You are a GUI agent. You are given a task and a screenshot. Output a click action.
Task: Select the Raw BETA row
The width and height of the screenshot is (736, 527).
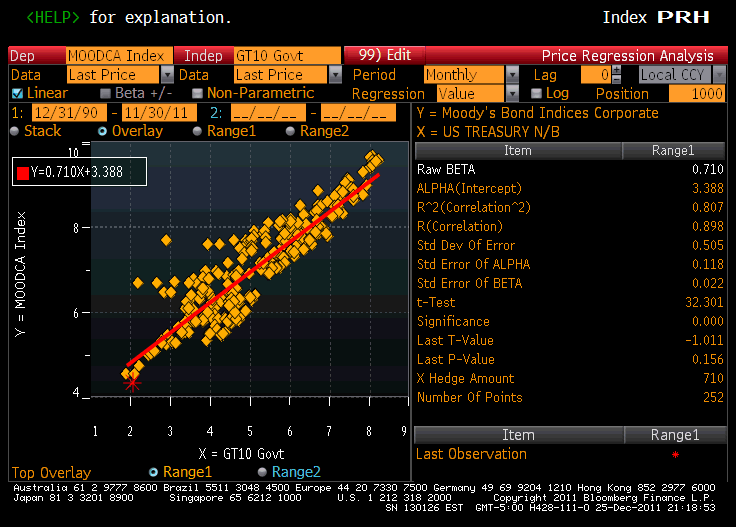pos(570,169)
